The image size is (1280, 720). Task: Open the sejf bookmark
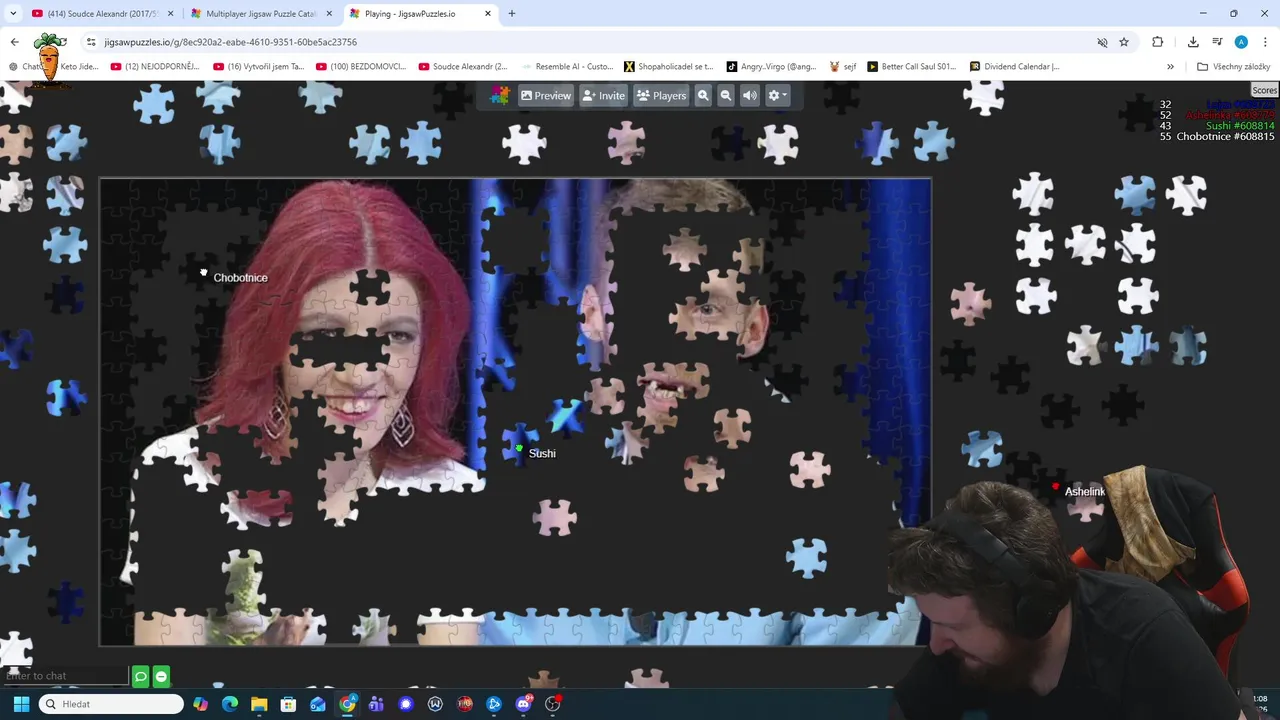[843, 67]
